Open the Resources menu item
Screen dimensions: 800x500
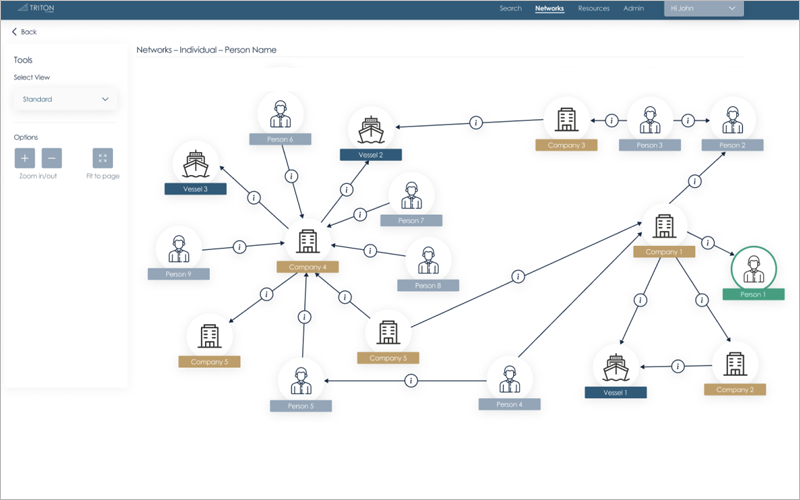(594, 8)
